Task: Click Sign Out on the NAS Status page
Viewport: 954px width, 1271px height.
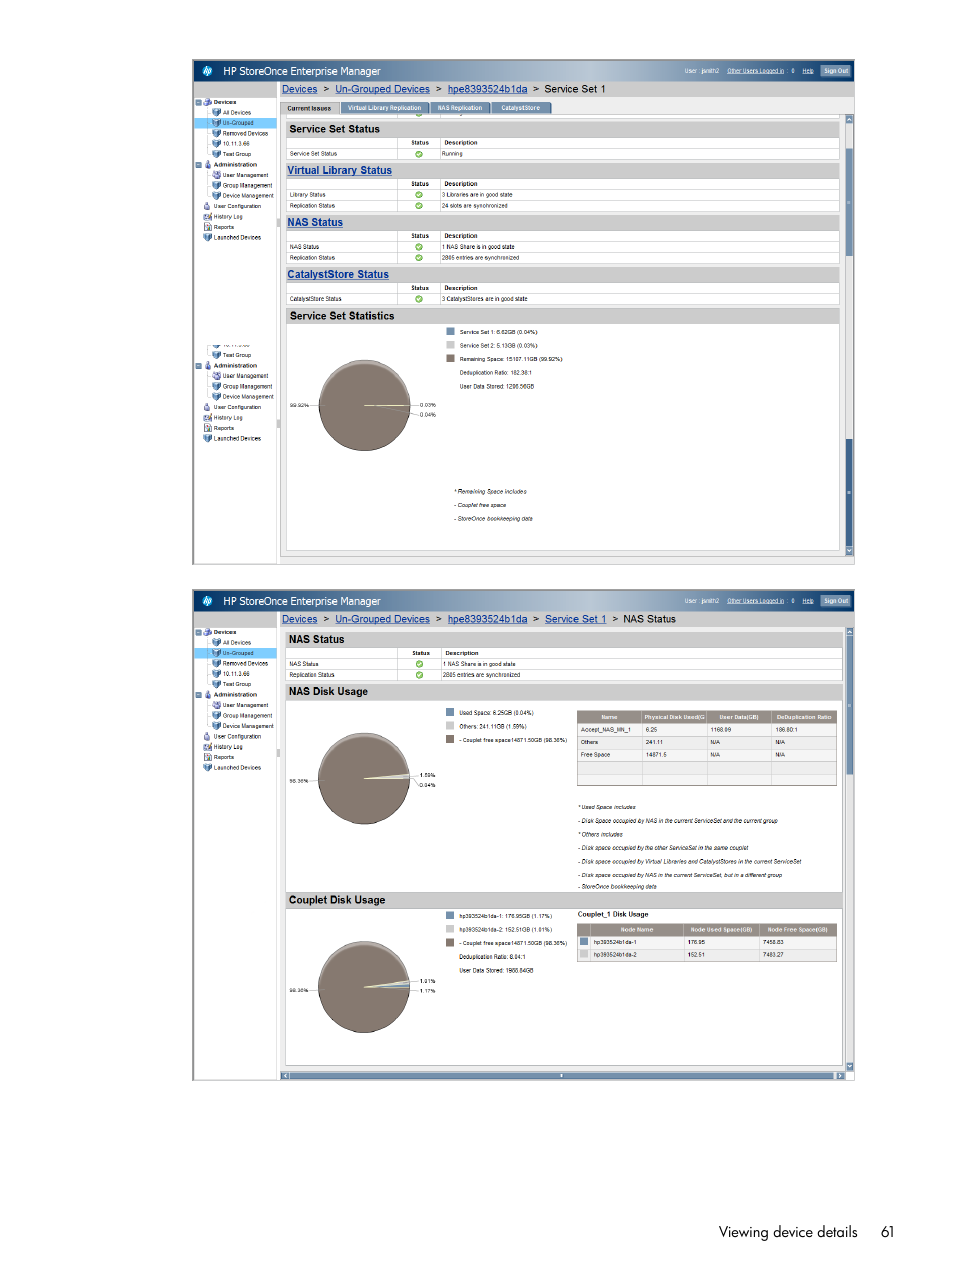Action: (836, 601)
